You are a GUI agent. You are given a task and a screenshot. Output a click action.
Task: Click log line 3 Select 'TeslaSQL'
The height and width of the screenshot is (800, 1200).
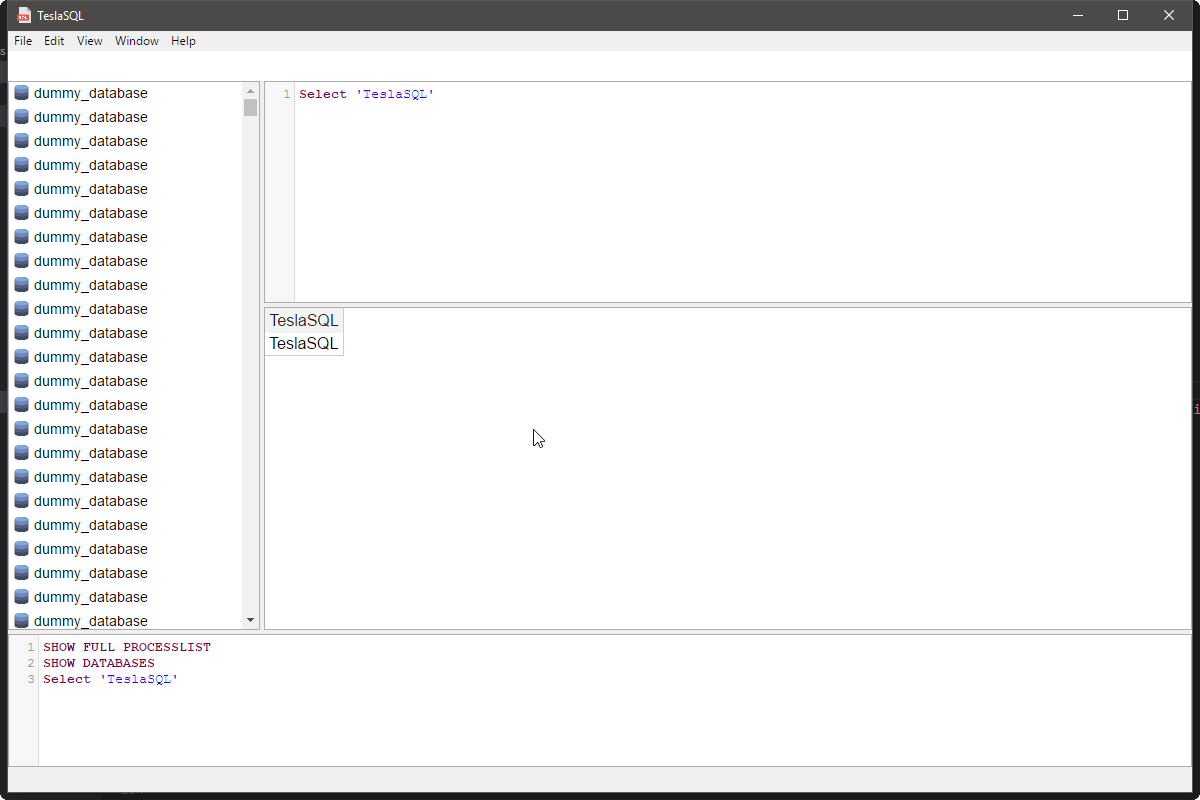pos(111,679)
